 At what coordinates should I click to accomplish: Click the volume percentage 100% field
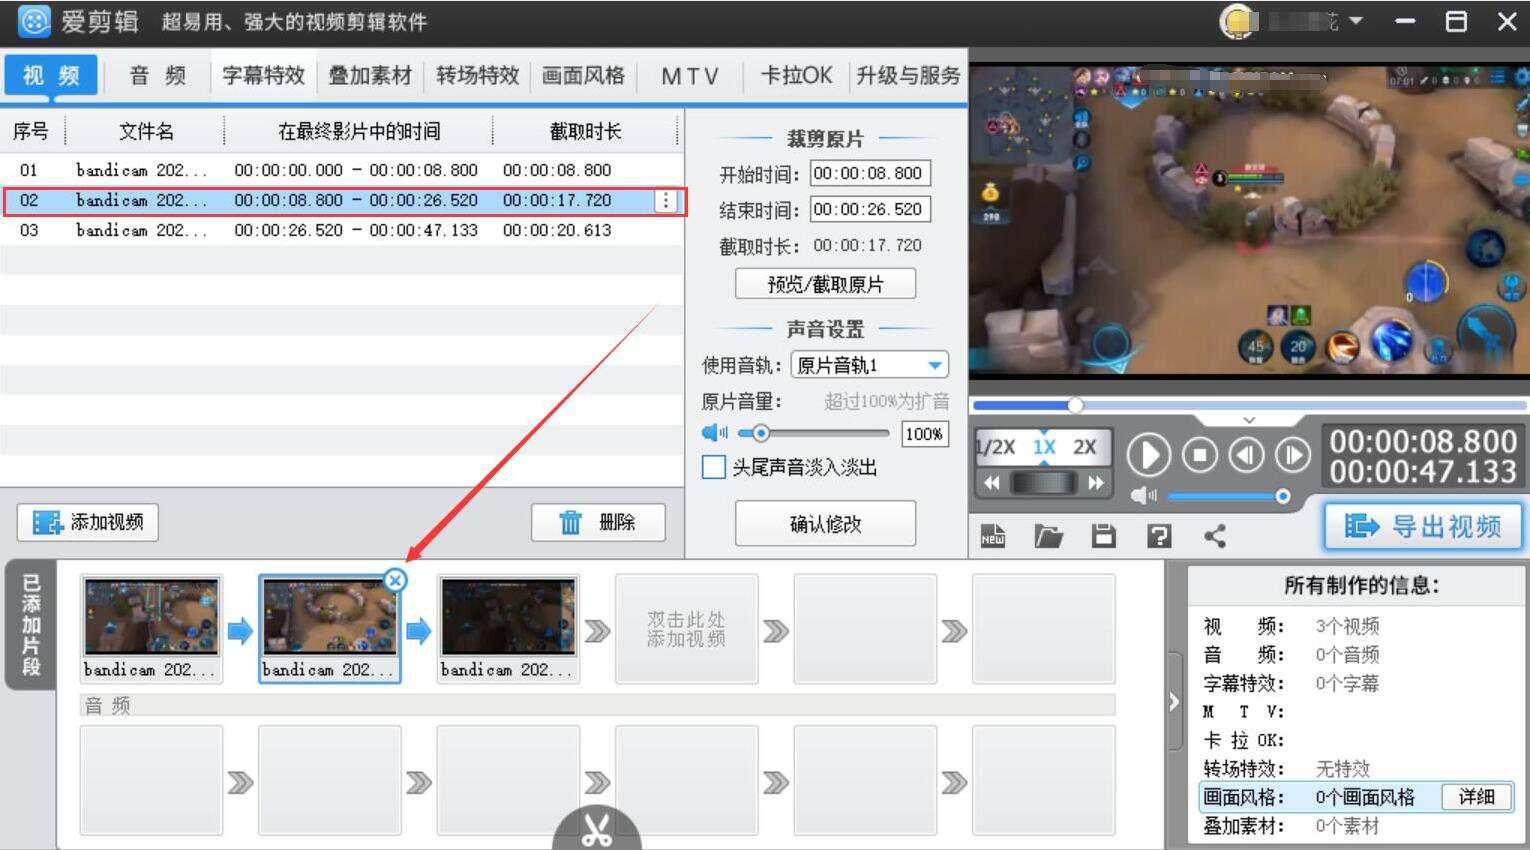pyautogui.click(x=925, y=434)
